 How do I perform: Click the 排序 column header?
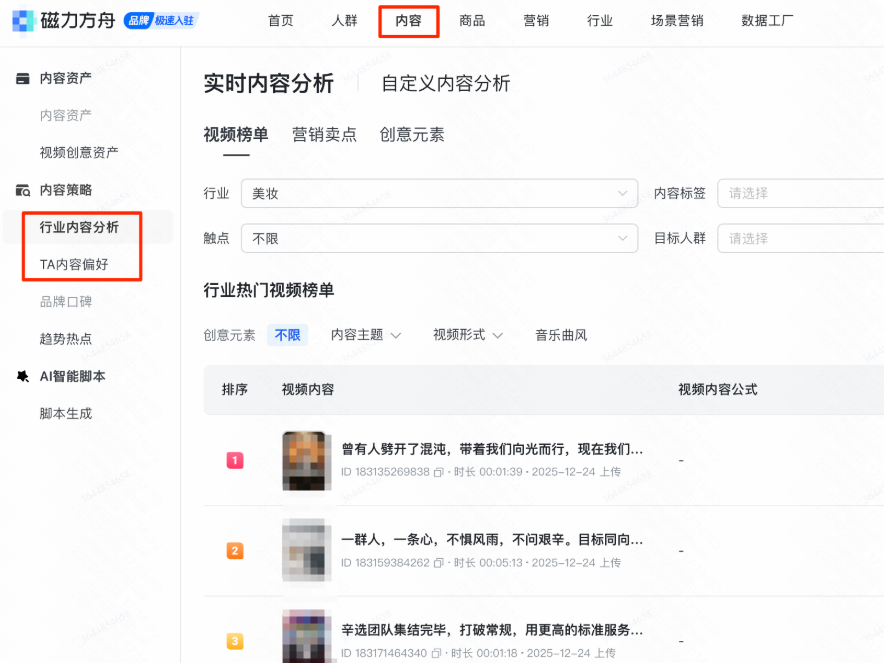coord(235,390)
